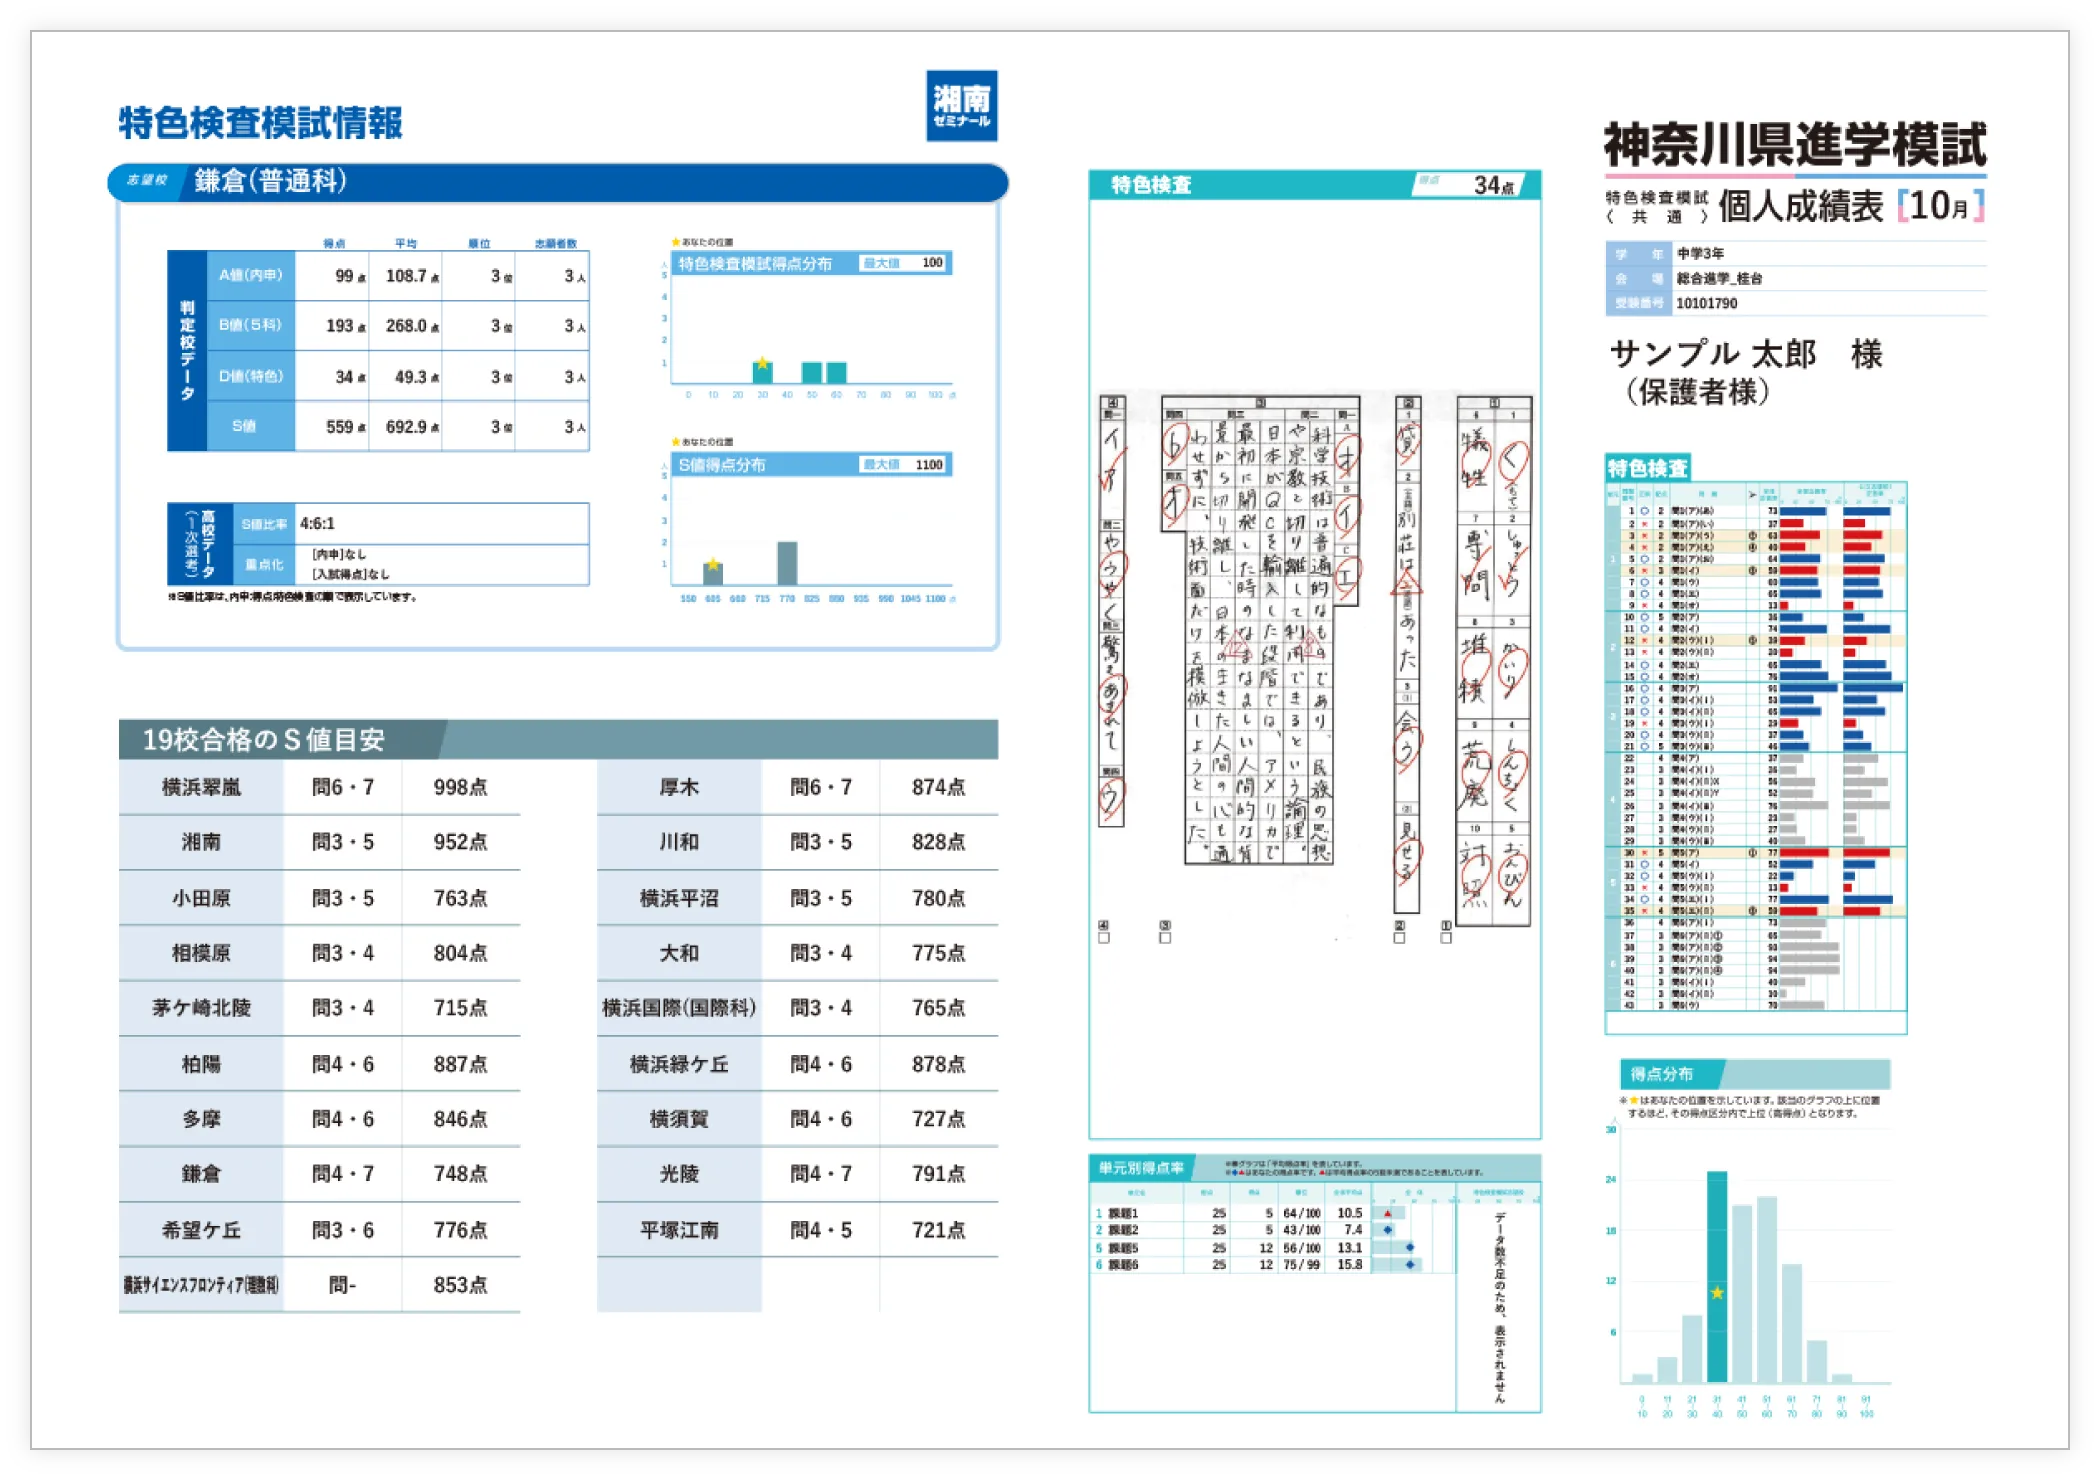
Task: Click the 721点 score value
Action: coord(938,1230)
